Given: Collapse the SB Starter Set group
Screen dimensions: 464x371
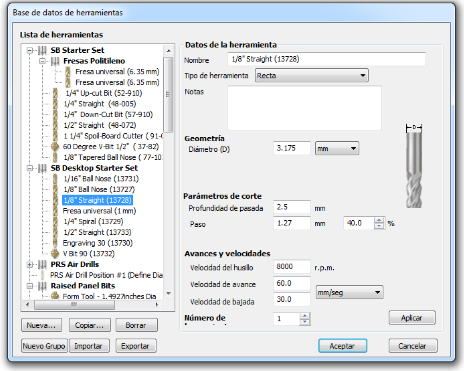Looking at the screenshot, I should click(30, 50).
